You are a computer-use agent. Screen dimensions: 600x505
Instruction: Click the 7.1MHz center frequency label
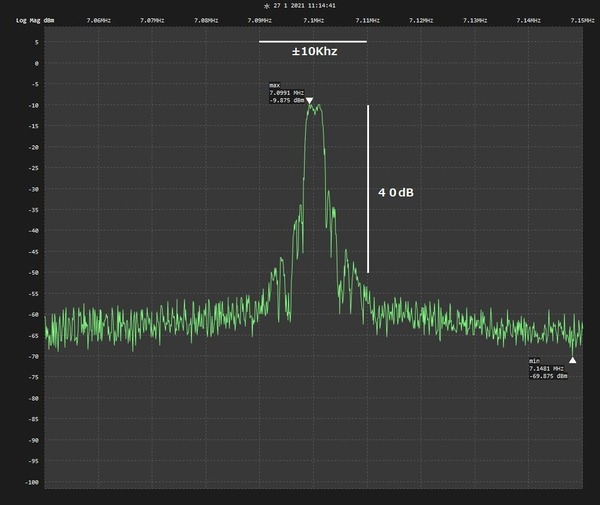pyautogui.click(x=313, y=20)
